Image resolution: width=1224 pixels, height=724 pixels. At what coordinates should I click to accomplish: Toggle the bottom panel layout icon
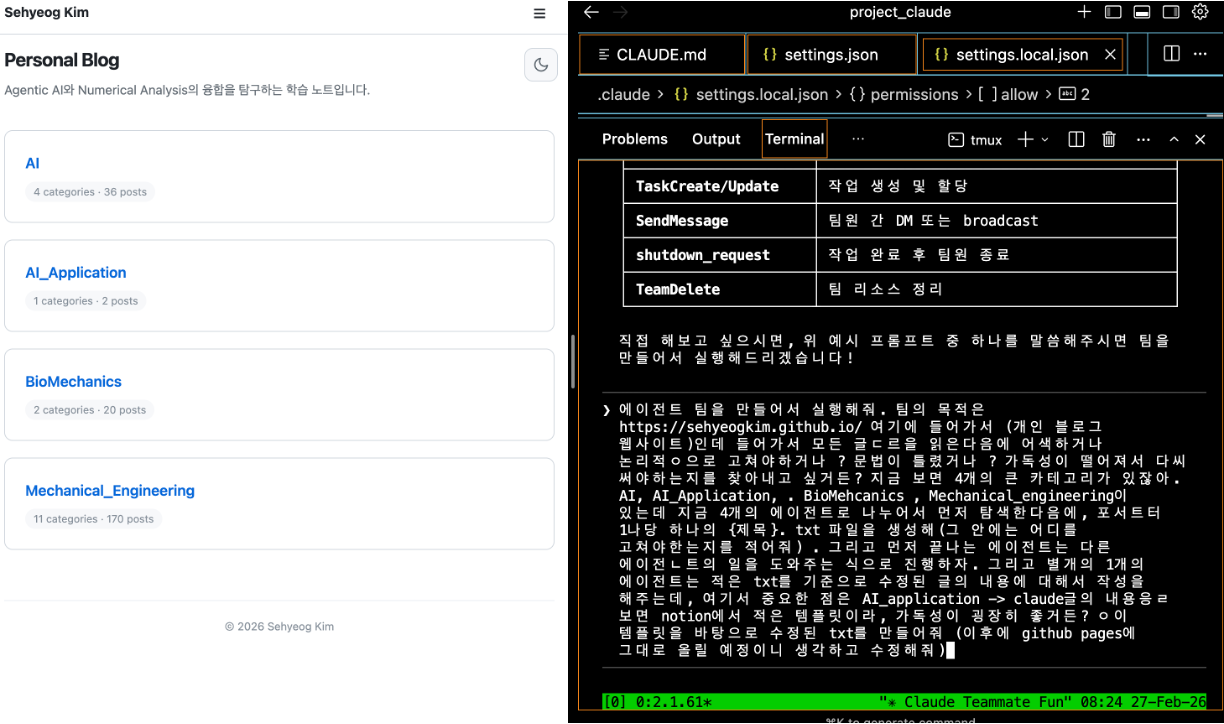tap(1141, 12)
